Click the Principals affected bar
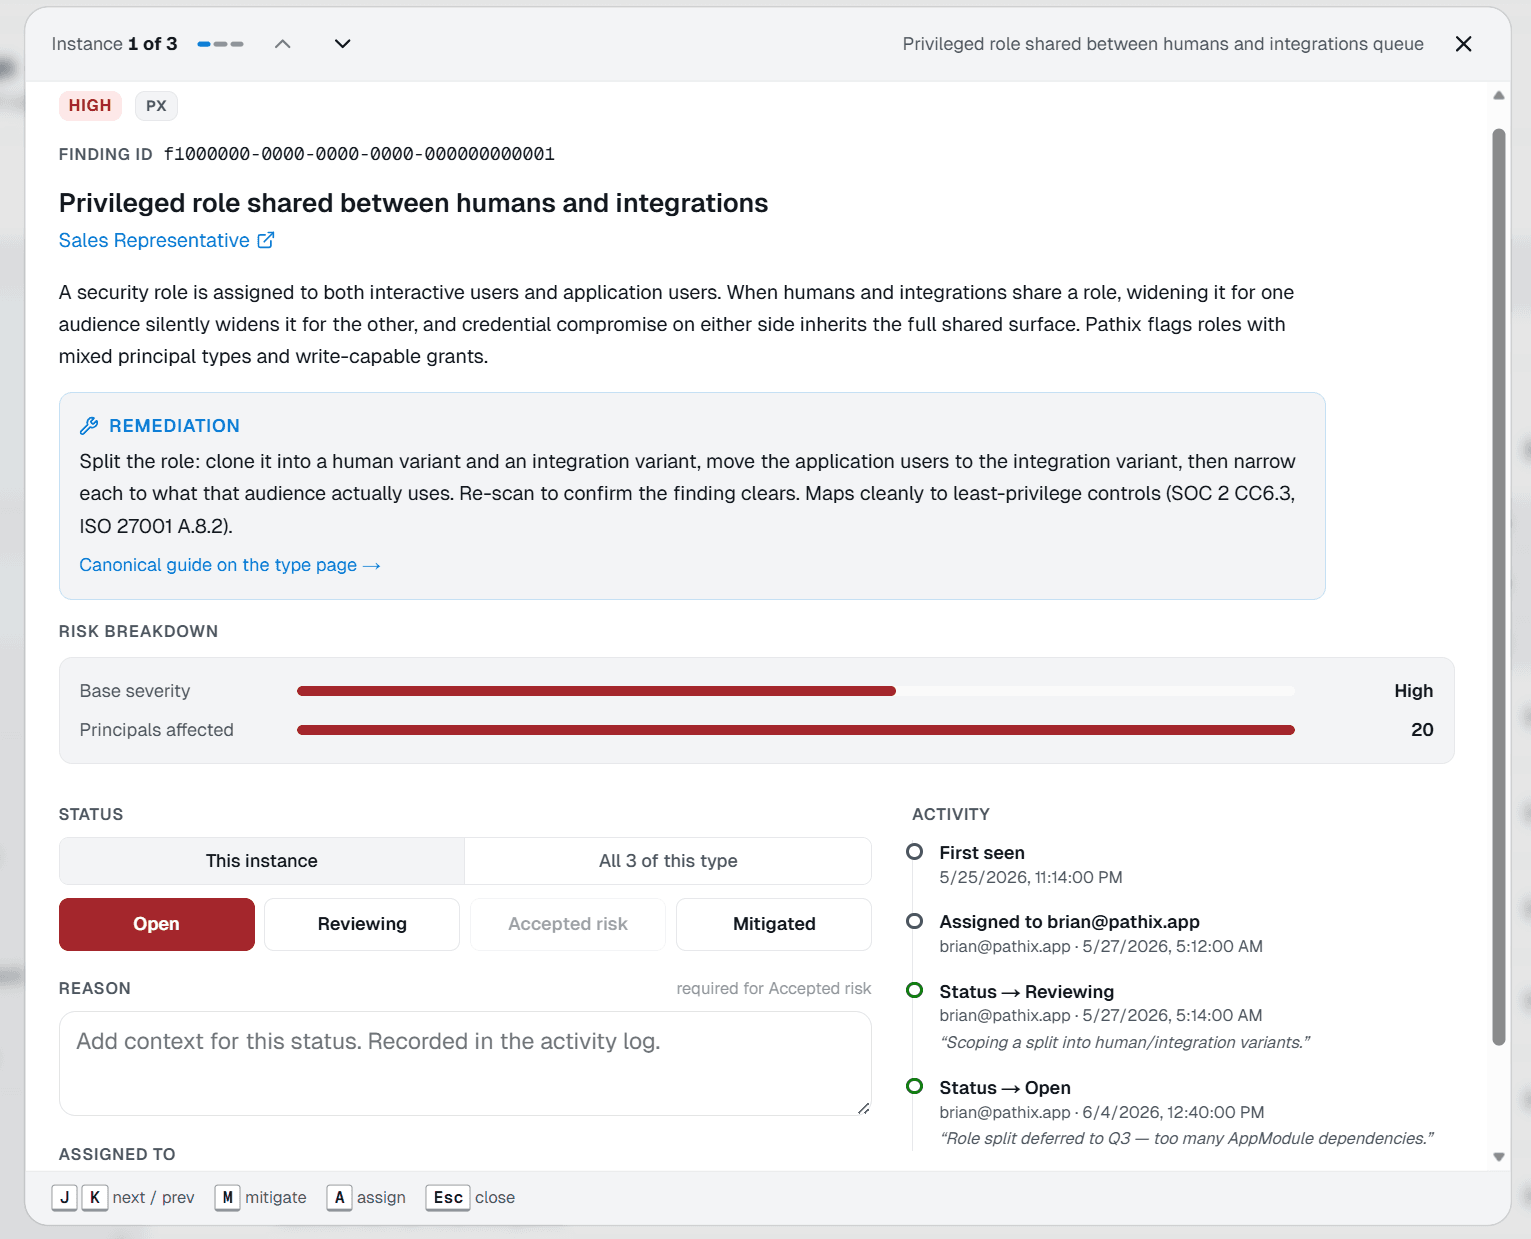The height and width of the screenshot is (1239, 1531). (796, 730)
